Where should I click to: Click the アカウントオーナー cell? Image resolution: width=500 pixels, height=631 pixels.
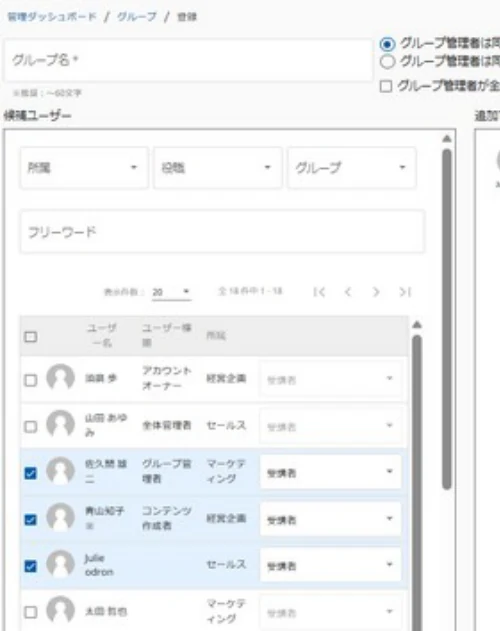[x=166, y=378]
